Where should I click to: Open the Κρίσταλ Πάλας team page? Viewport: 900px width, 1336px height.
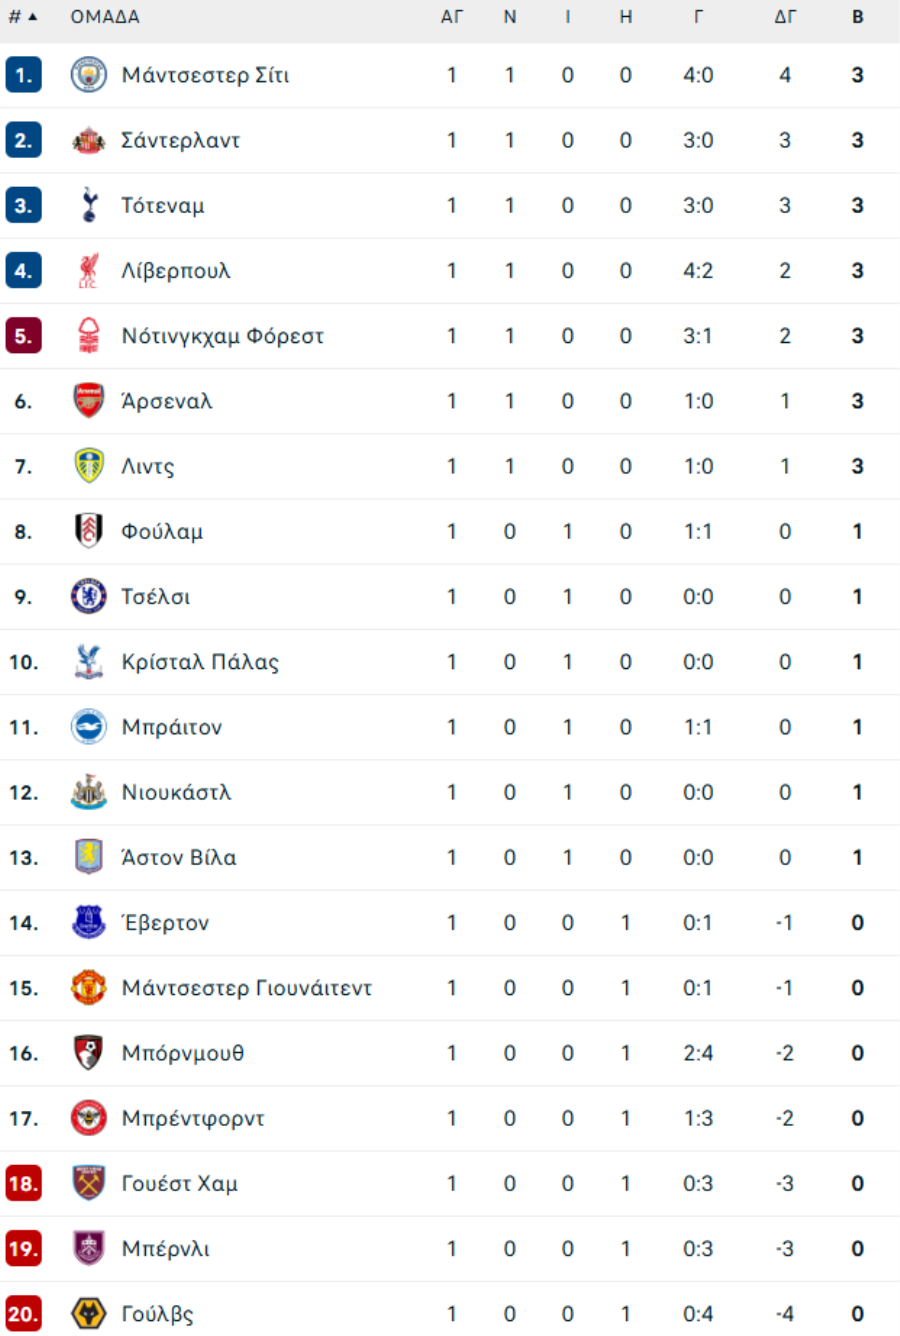point(200,662)
